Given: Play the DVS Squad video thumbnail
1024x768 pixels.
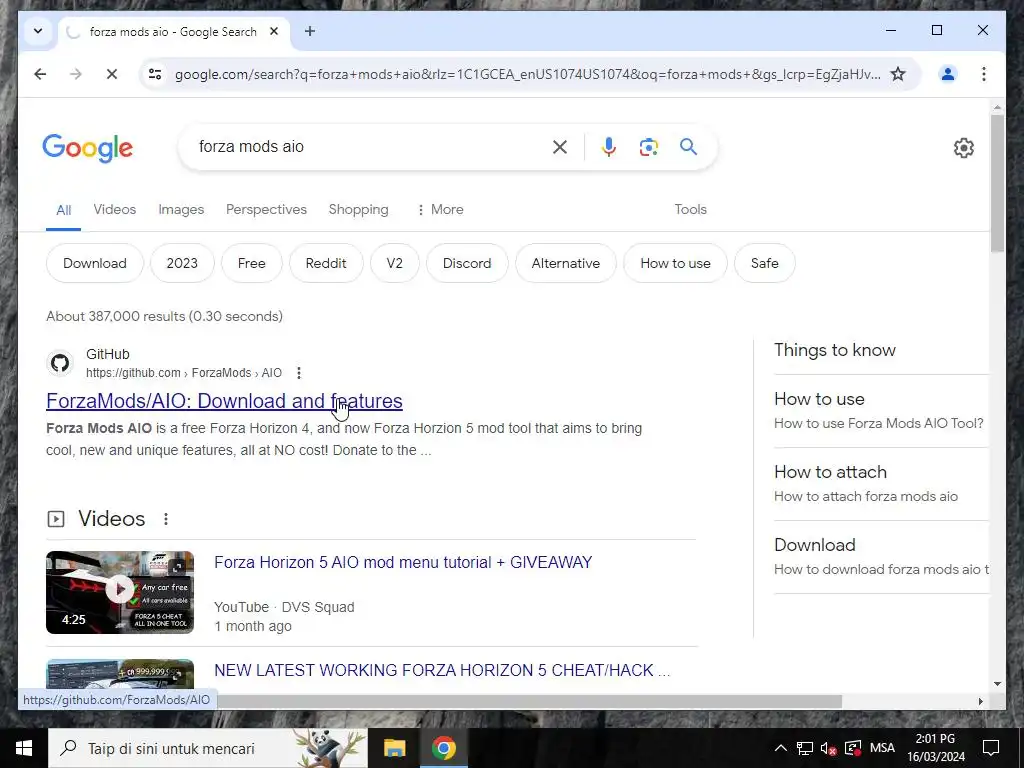Looking at the screenshot, I should click(120, 592).
